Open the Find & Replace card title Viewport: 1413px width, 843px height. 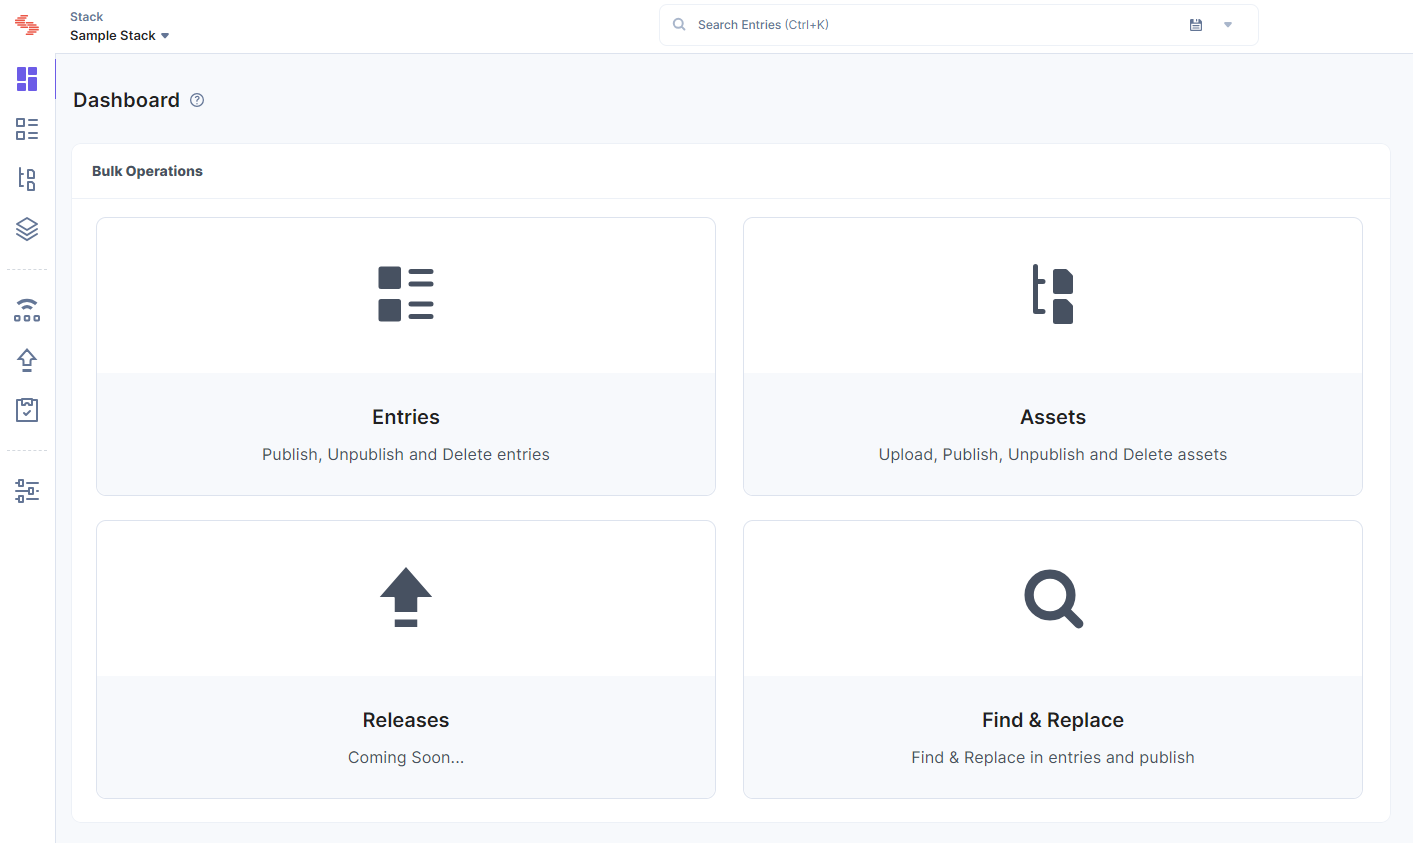coord(1053,720)
